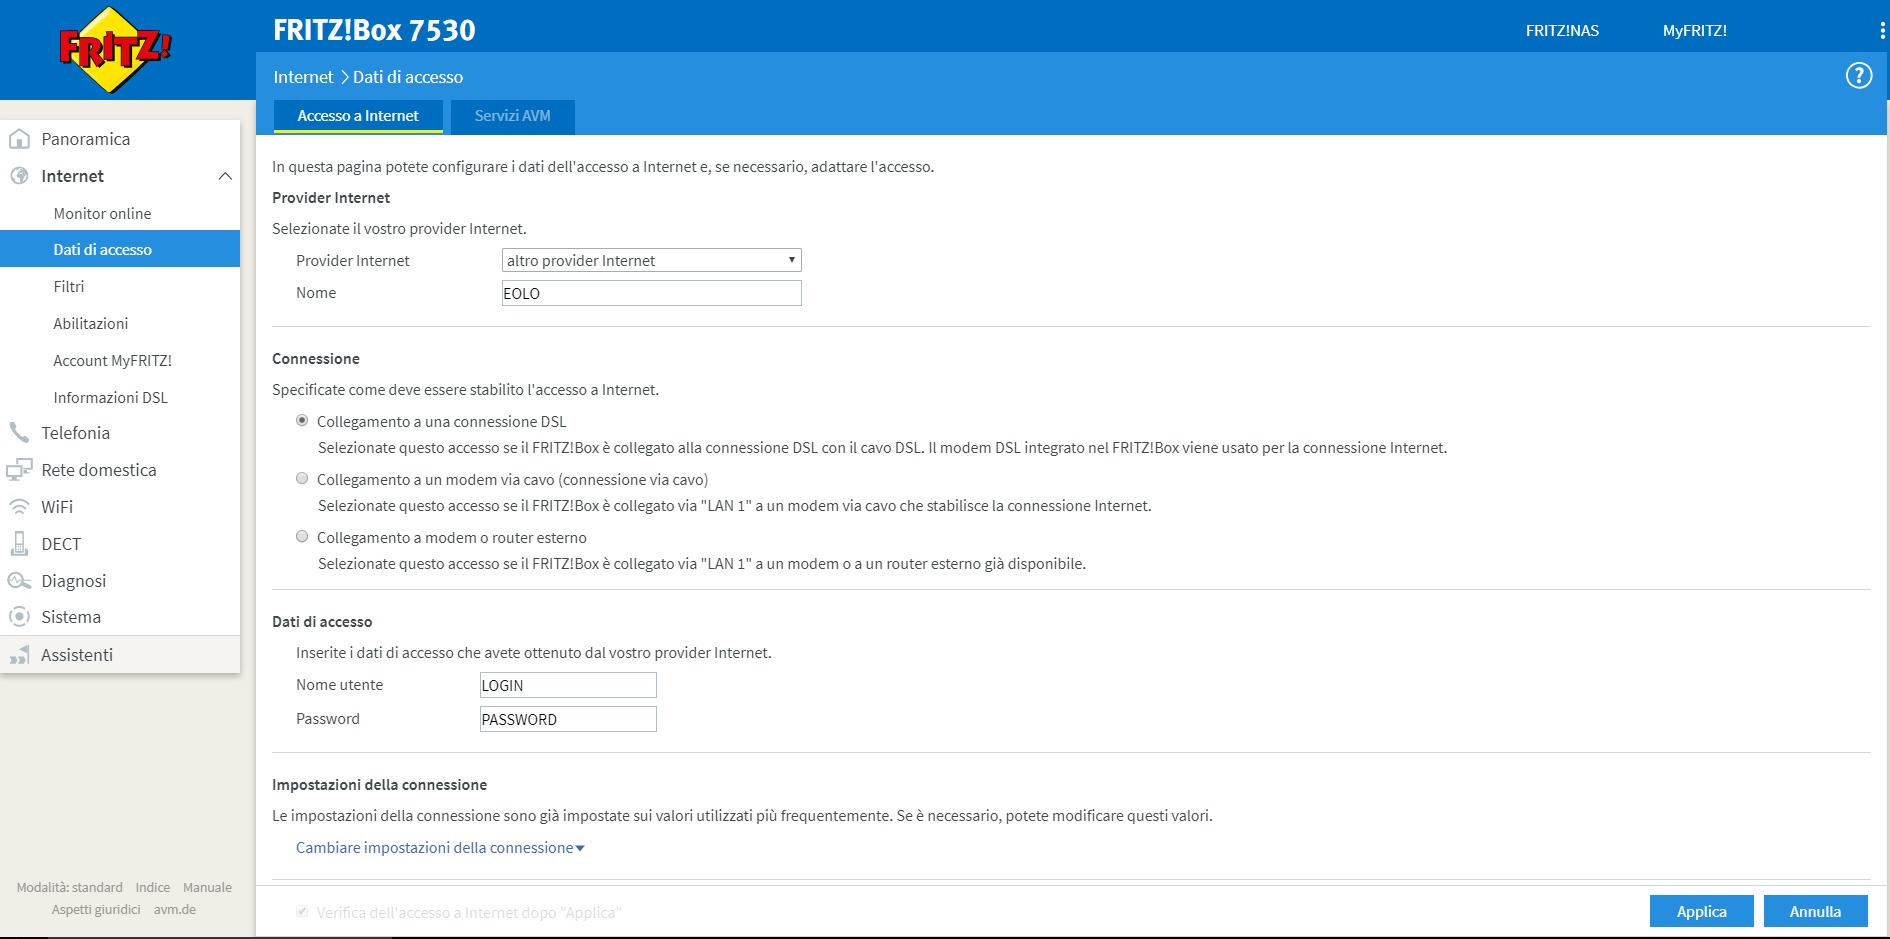Open DECT menu item
This screenshot has height=939, width=1890.
point(61,544)
